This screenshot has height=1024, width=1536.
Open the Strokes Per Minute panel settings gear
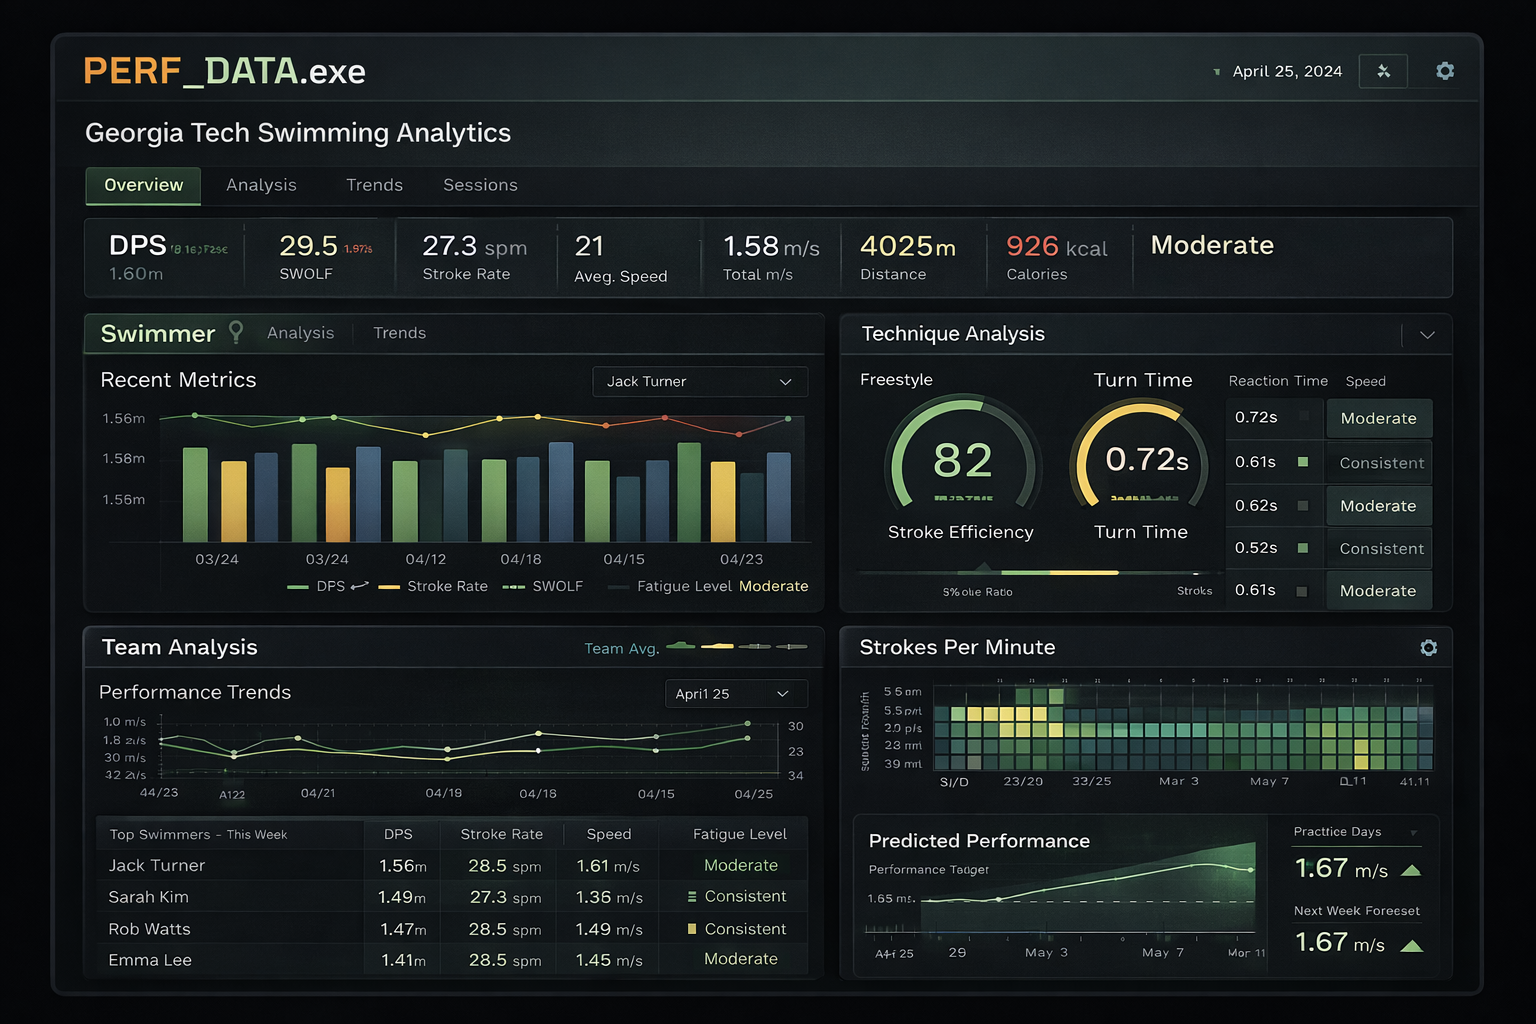pyautogui.click(x=1428, y=648)
